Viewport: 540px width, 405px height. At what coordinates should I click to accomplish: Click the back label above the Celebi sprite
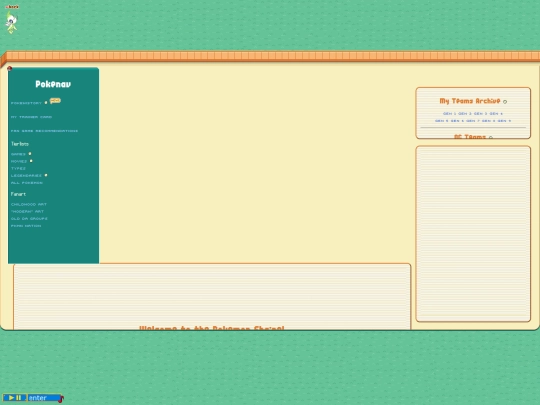click(12, 7)
